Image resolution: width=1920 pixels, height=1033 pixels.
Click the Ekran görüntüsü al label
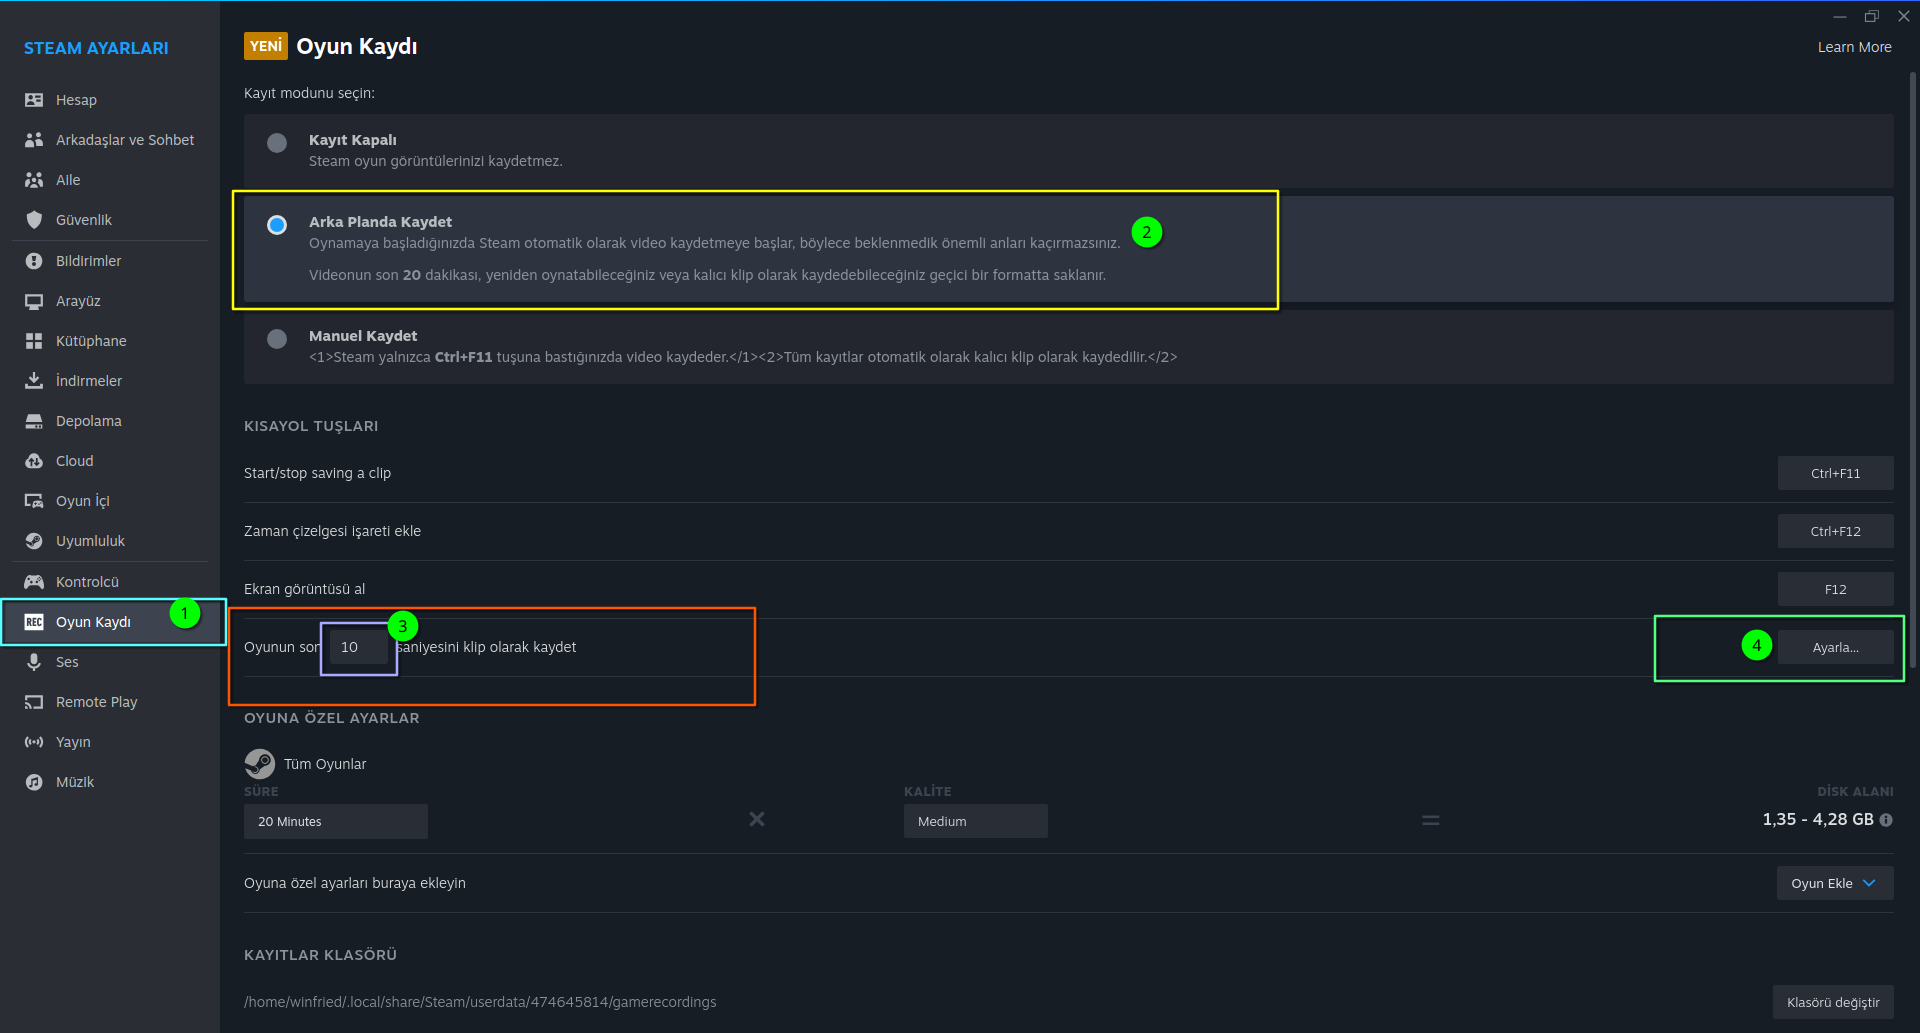[x=304, y=589]
